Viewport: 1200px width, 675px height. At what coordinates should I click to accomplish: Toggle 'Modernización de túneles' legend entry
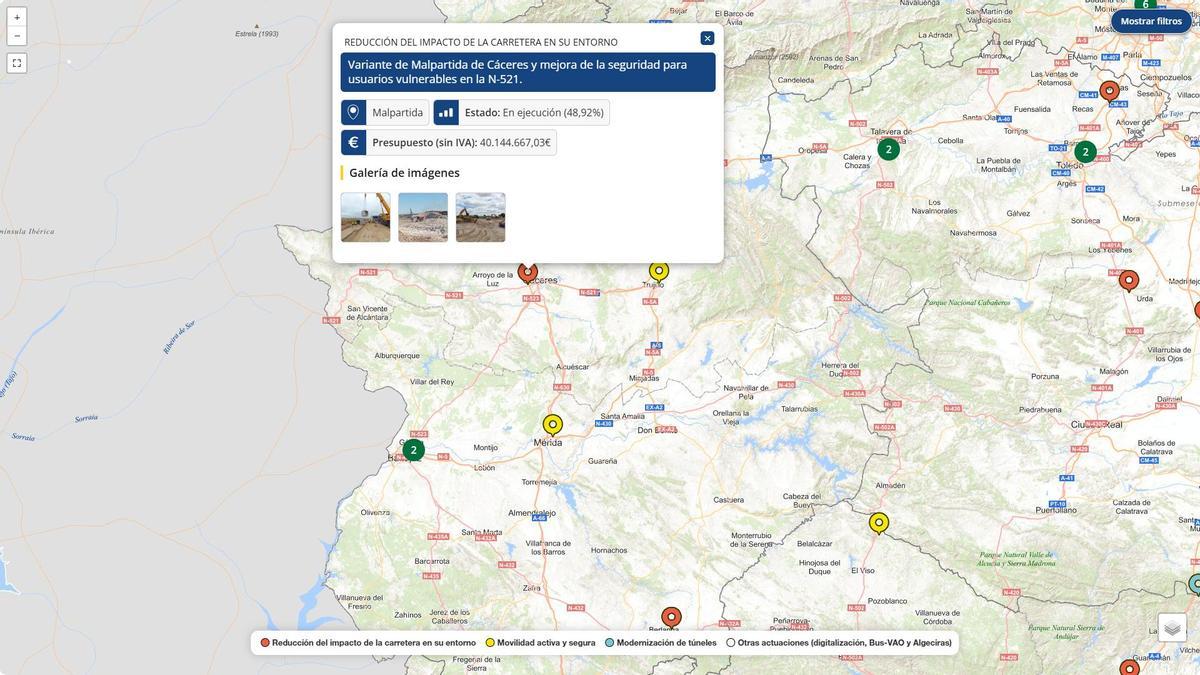point(661,643)
